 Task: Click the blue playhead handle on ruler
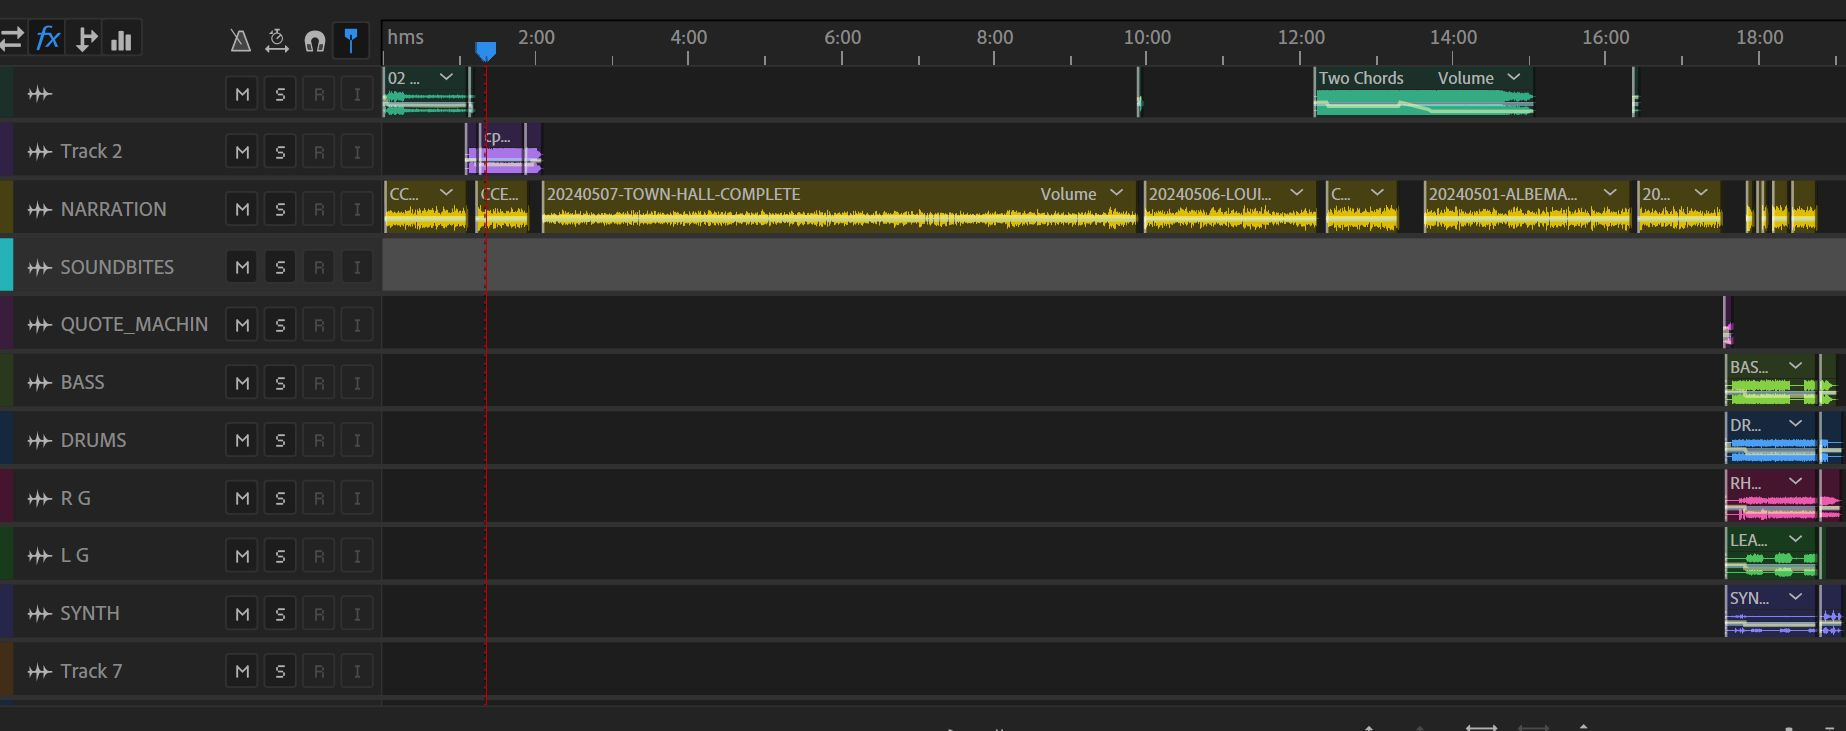(x=486, y=51)
